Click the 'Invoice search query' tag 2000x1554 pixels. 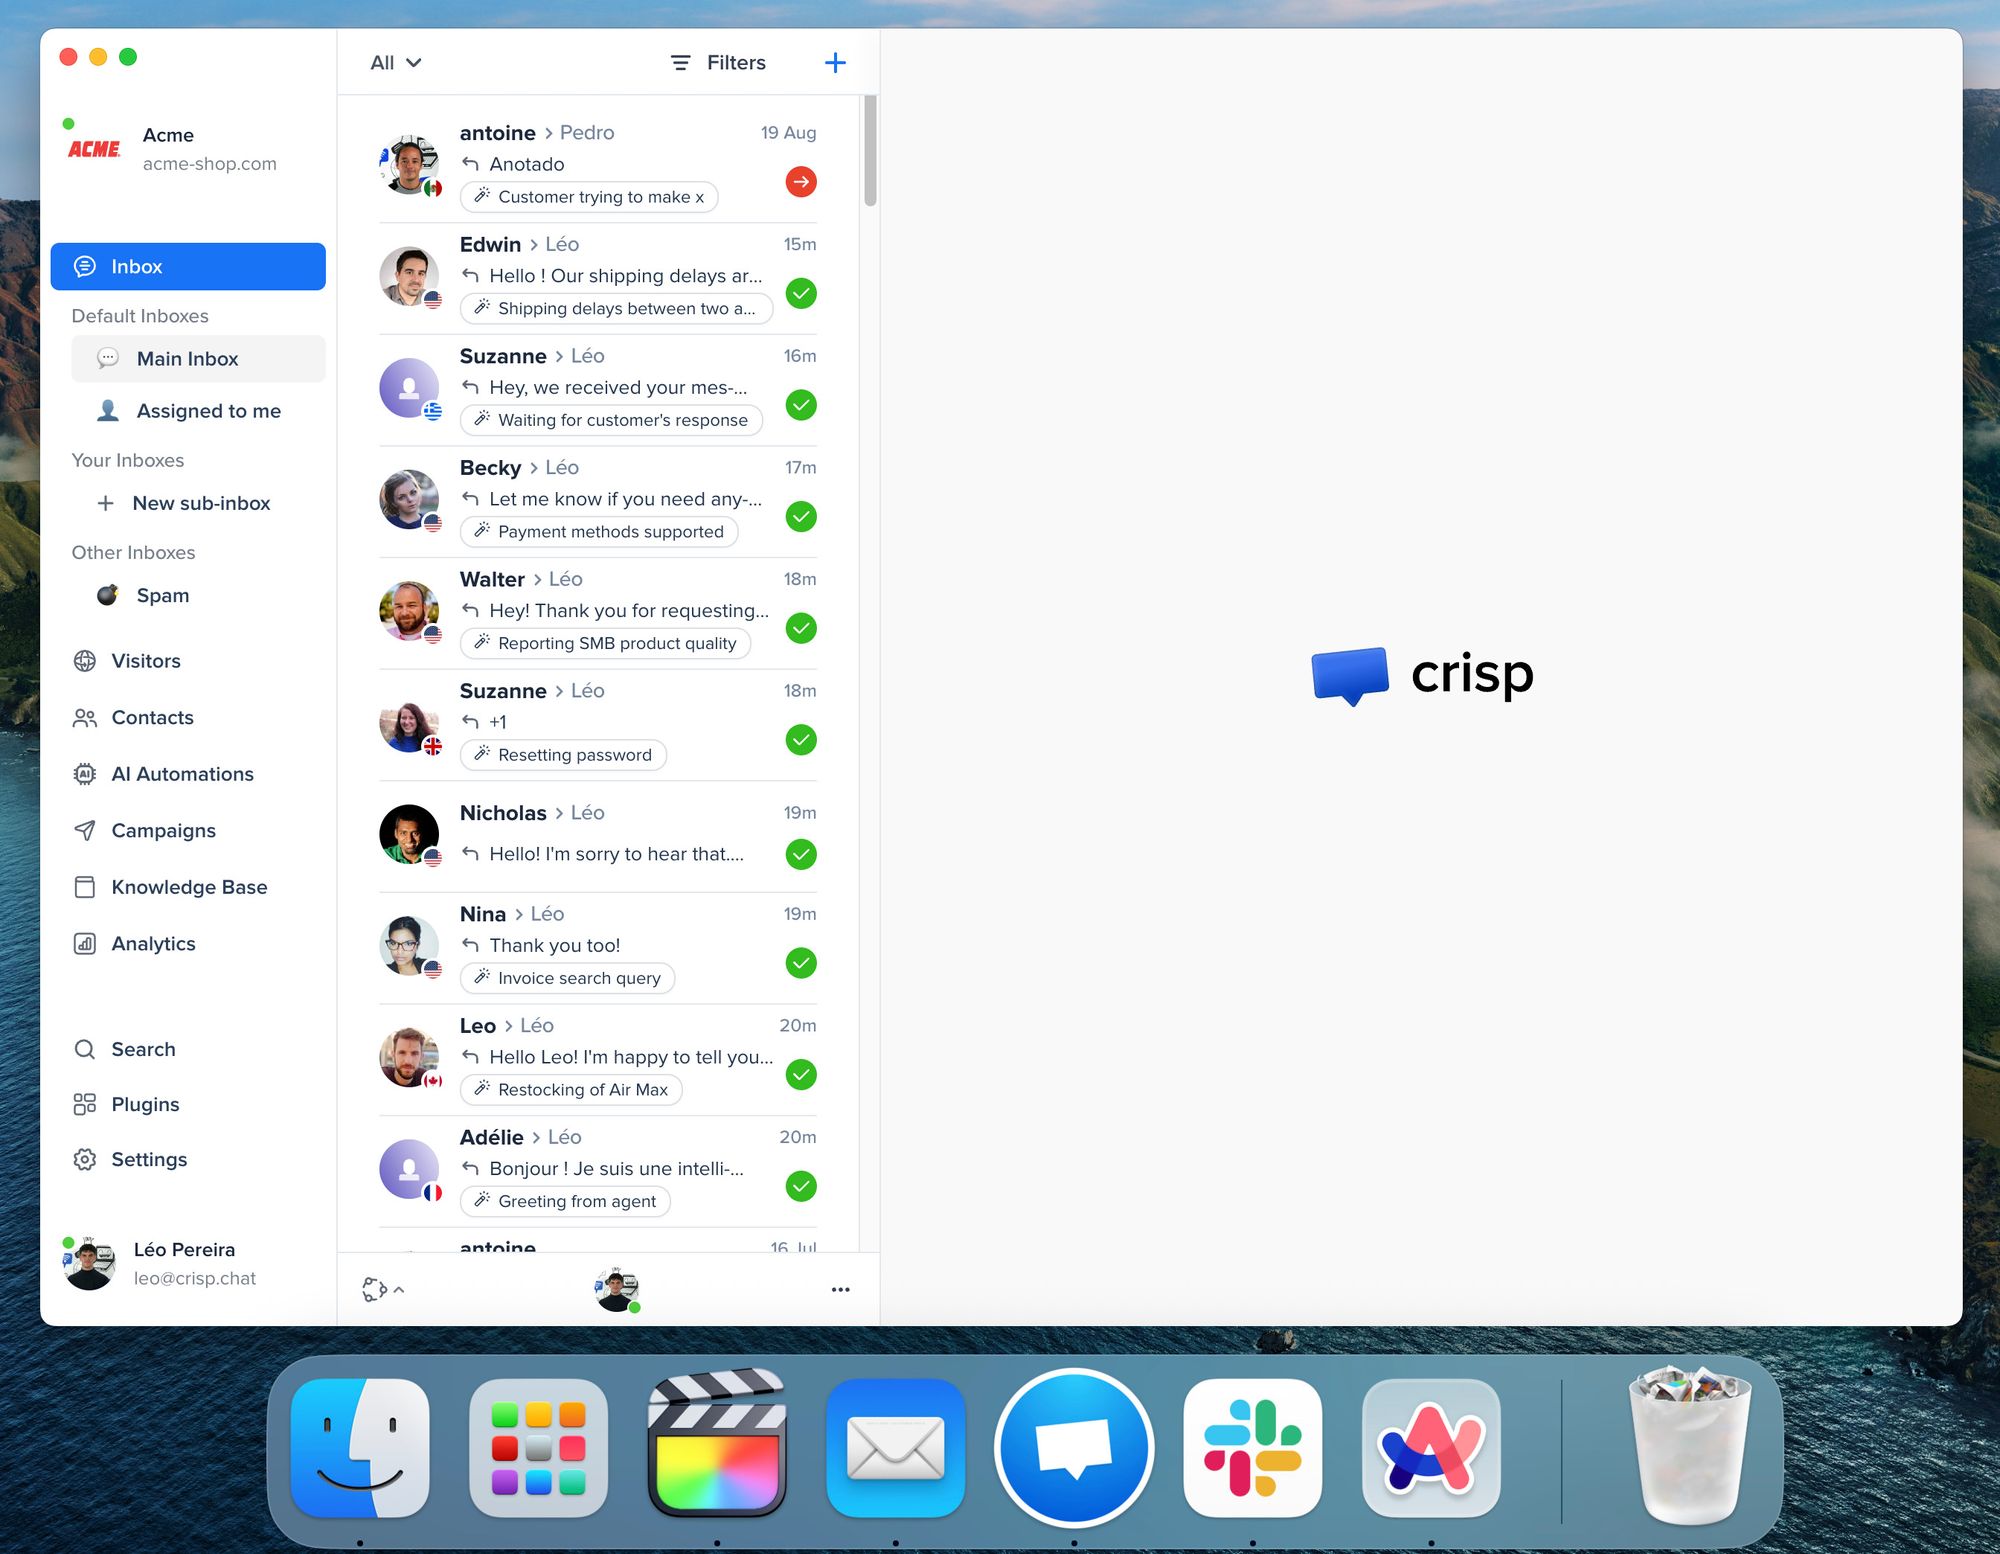(x=568, y=978)
